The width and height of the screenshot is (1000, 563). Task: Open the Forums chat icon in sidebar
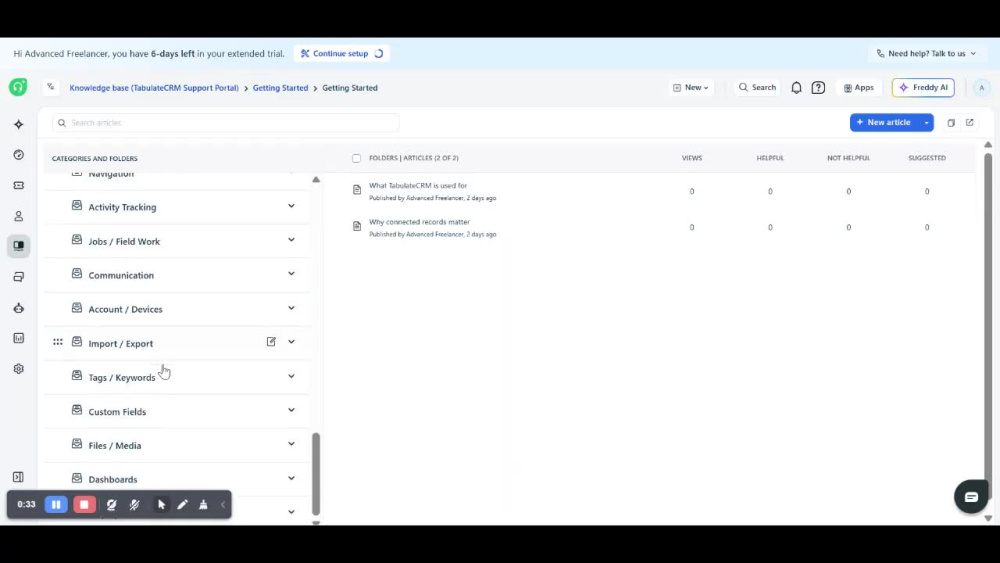[x=18, y=277]
